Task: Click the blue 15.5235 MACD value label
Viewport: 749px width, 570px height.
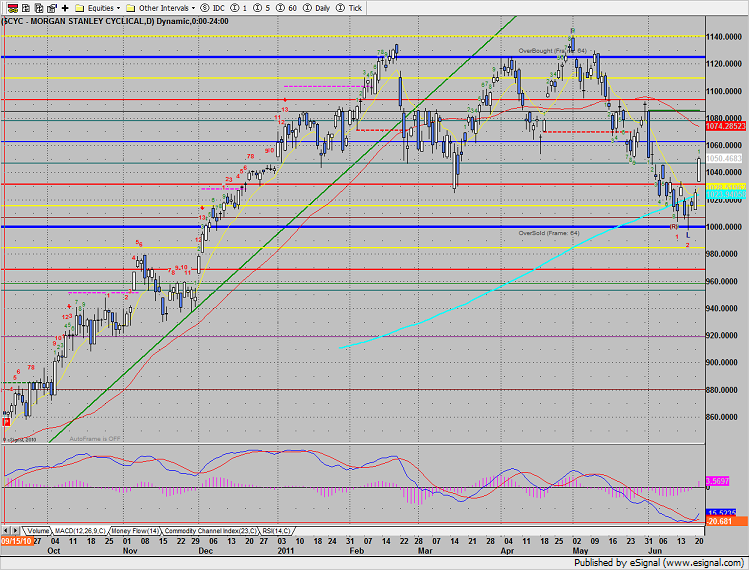Action: click(721, 512)
